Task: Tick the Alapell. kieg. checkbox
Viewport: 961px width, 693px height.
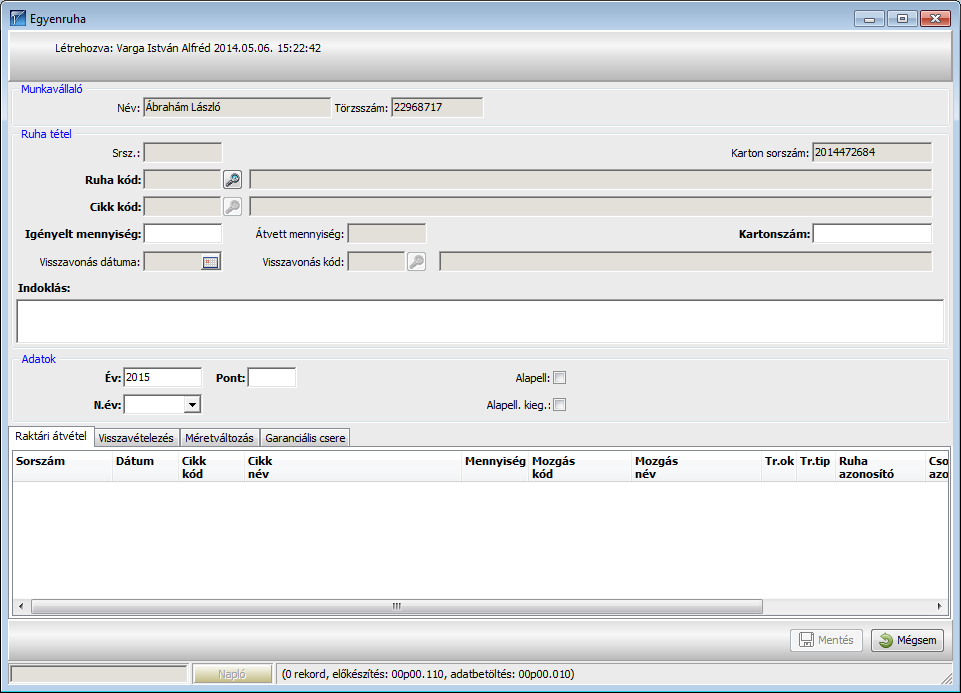Action: coord(560,404)
